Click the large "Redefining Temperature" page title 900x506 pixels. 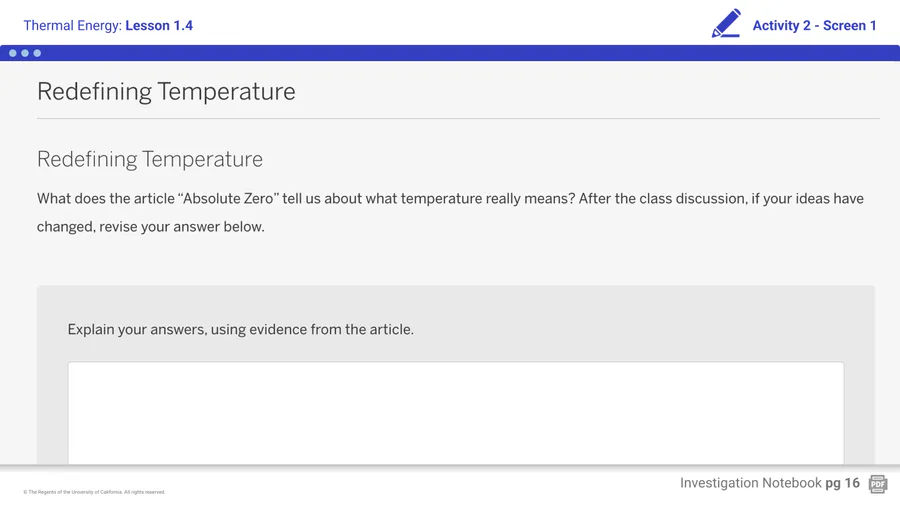(x=166, y=92)
